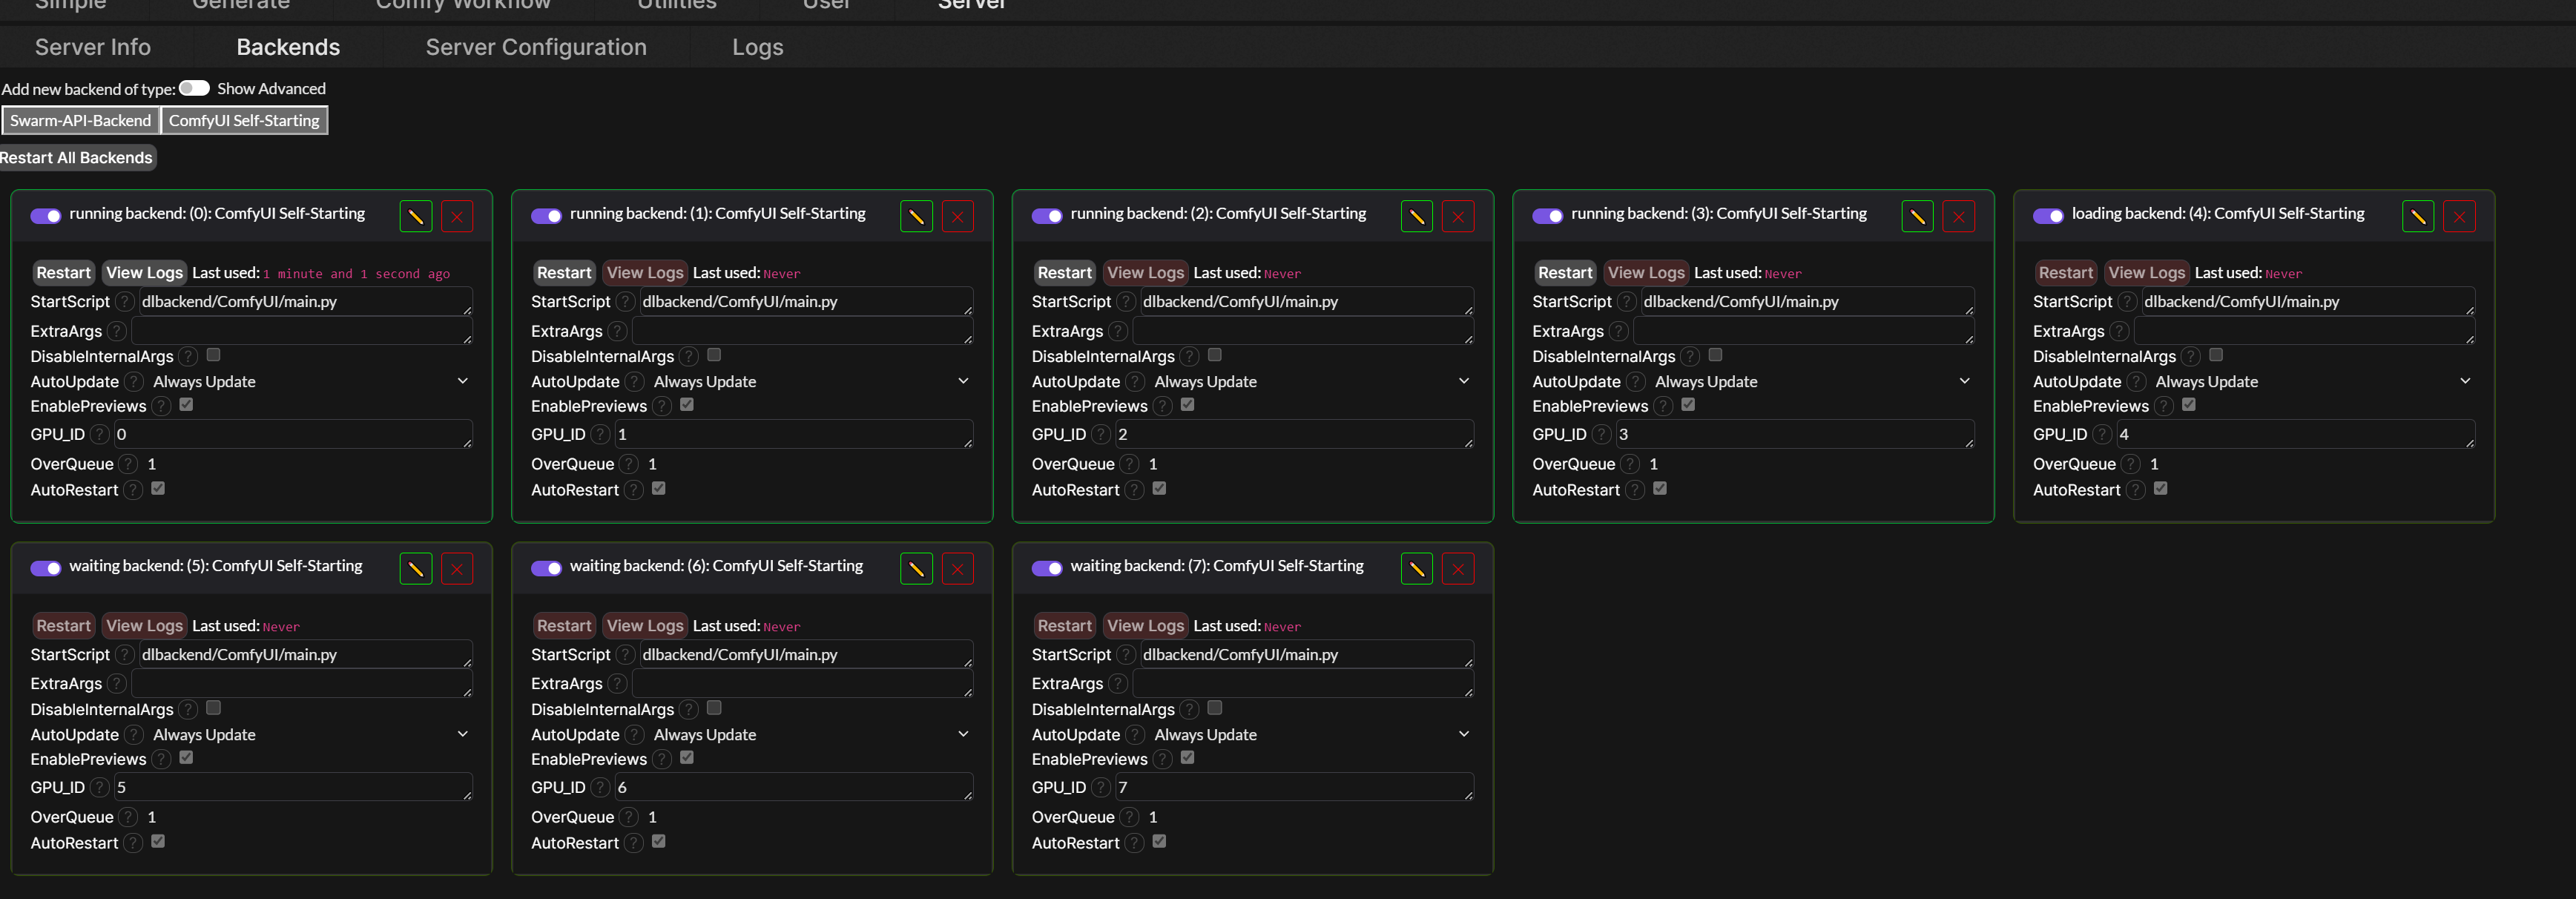
Task: Click the pencil edit icon on backend 0
Action: (415, 216)
